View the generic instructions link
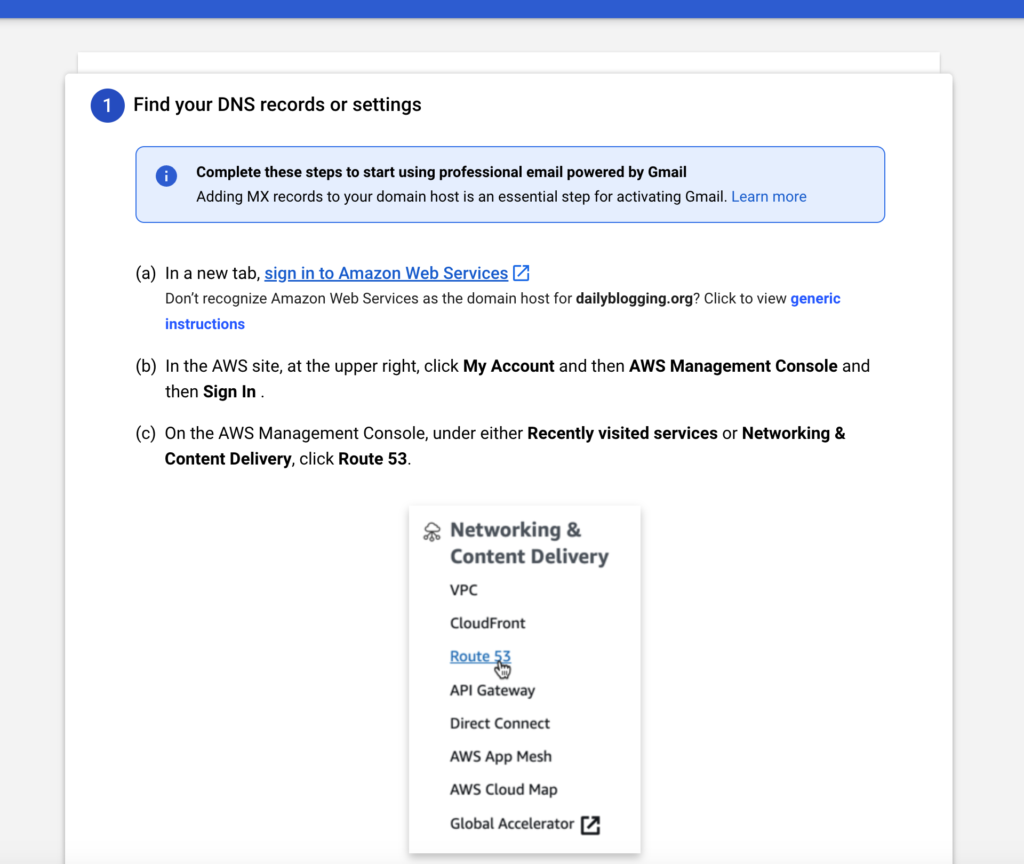This screenshot has height=864, width=1024. (x=205, y=324)
